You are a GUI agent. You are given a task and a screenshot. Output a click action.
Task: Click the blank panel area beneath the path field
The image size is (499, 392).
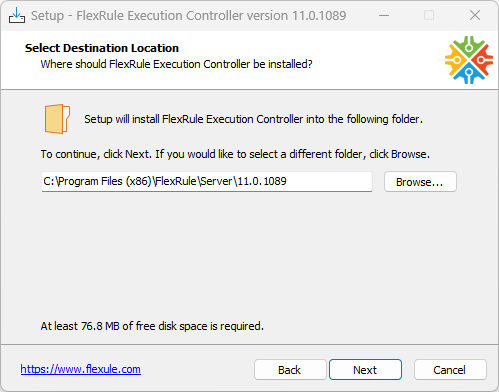coord(249,253)
